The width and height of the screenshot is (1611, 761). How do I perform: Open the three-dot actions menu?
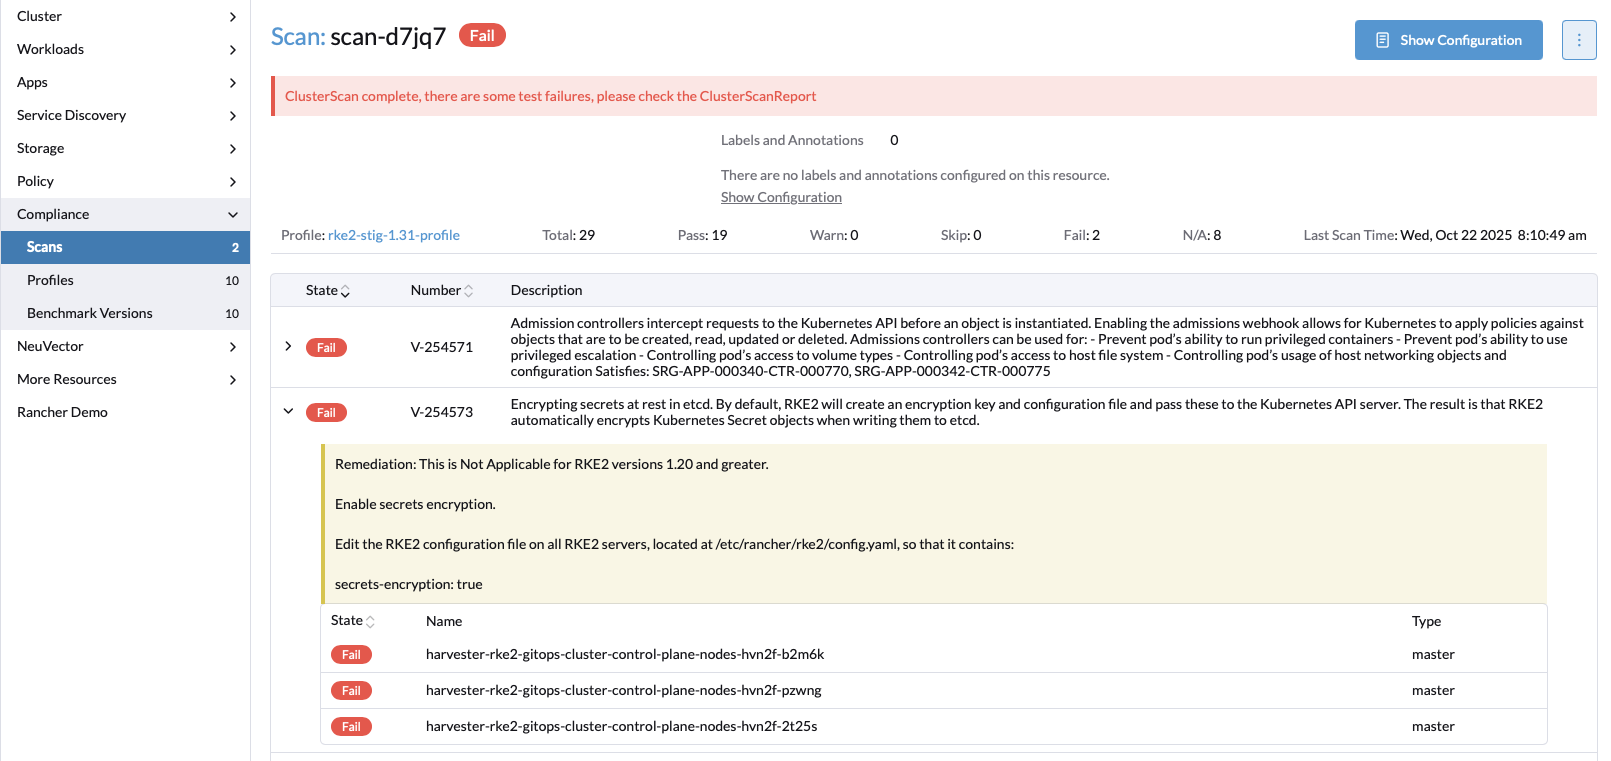coord(1578,40)
